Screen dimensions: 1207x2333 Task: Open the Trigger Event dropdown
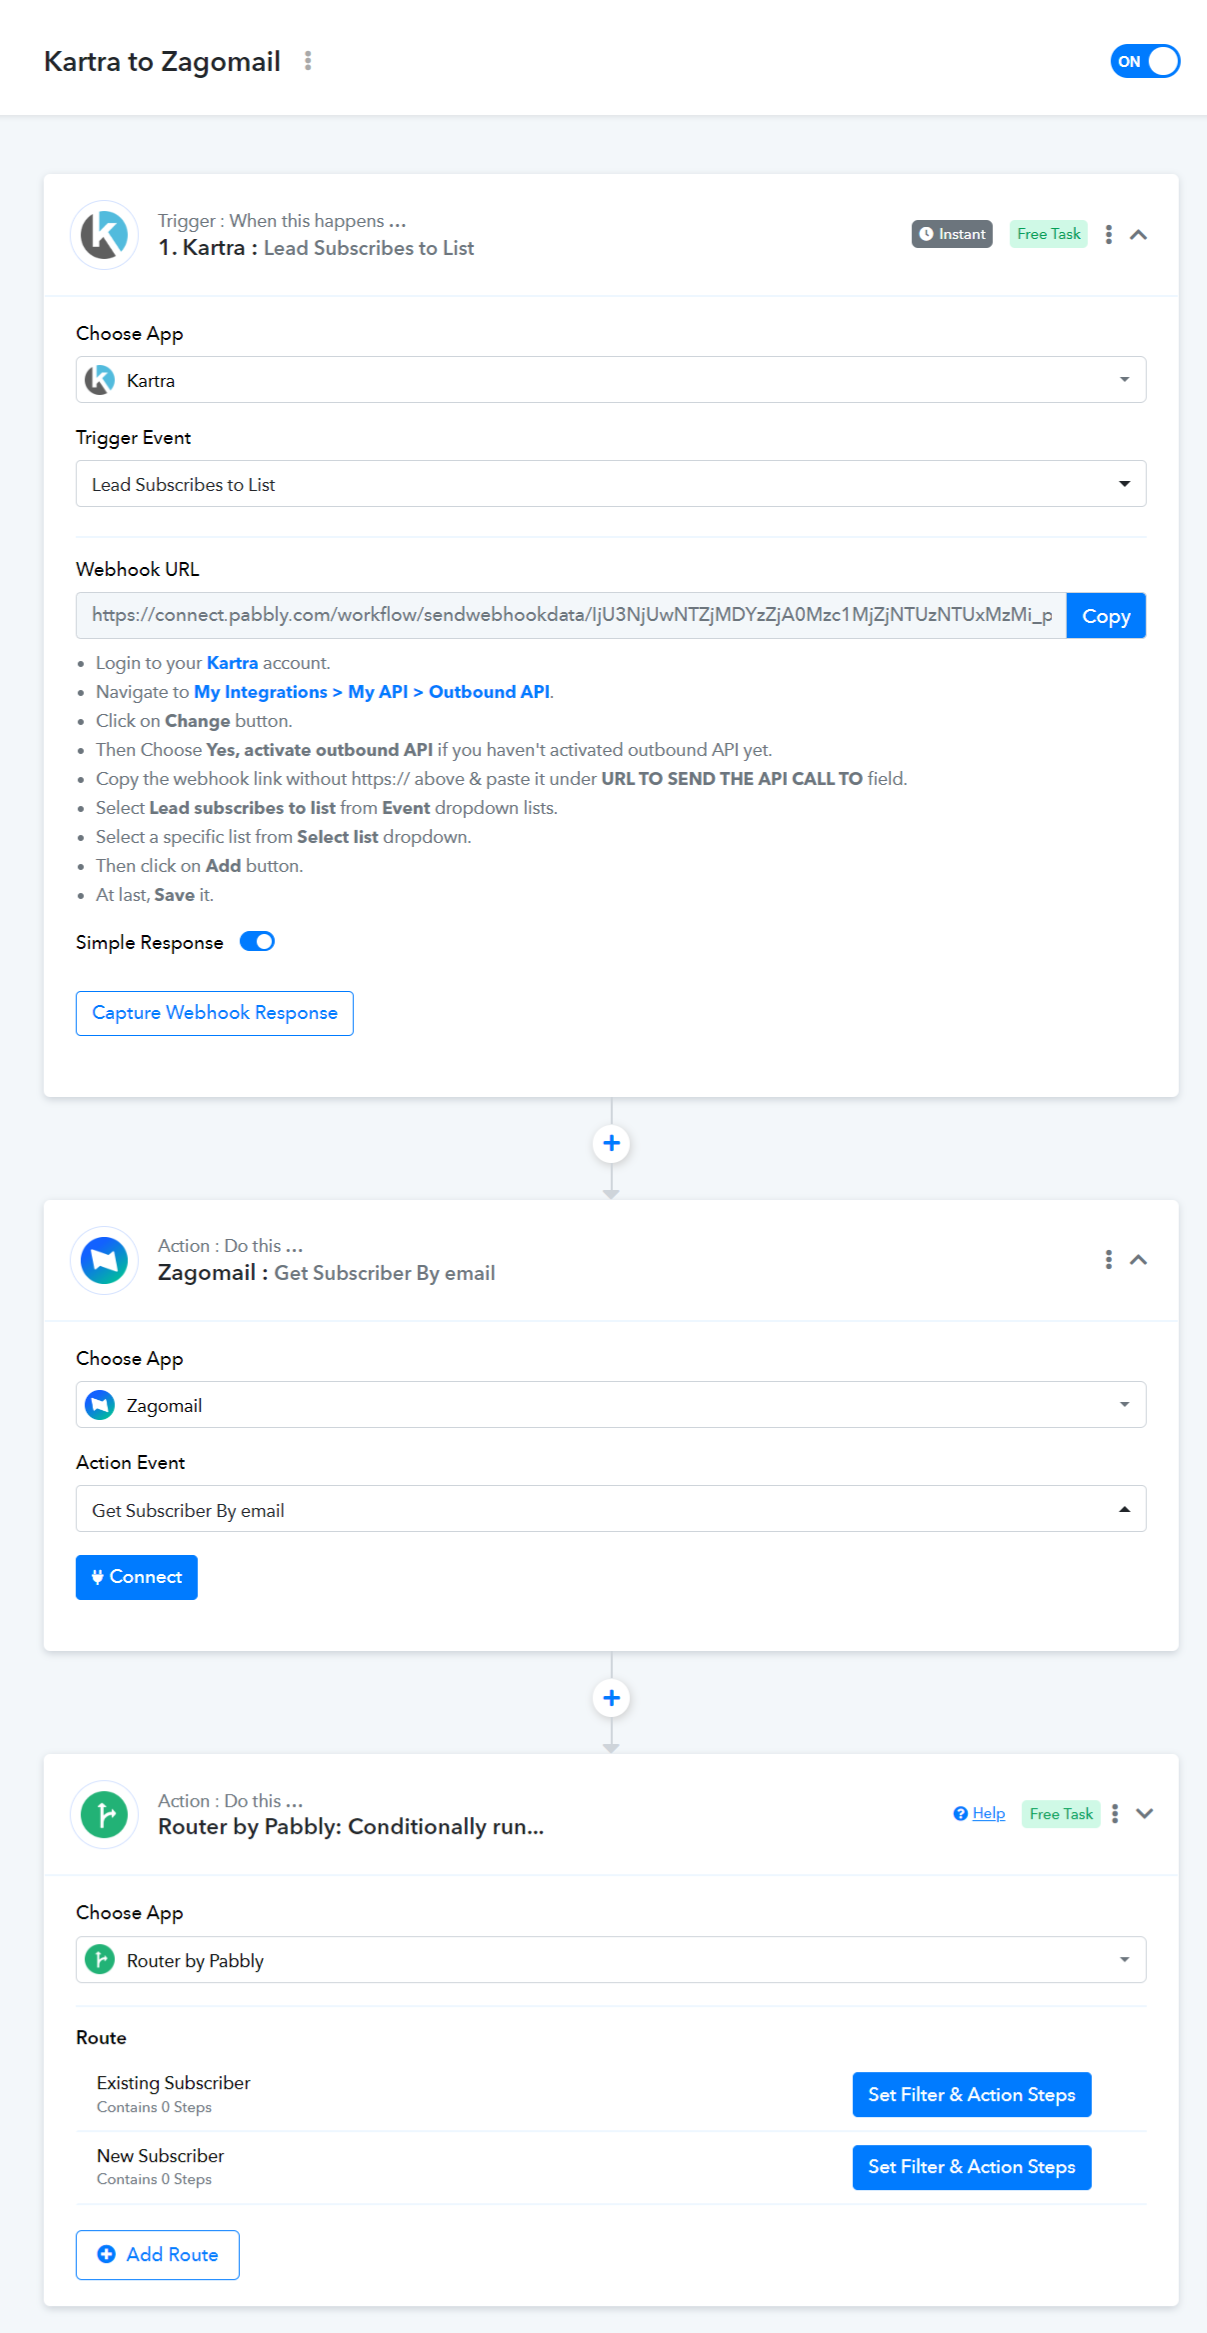tap(611, 484)
